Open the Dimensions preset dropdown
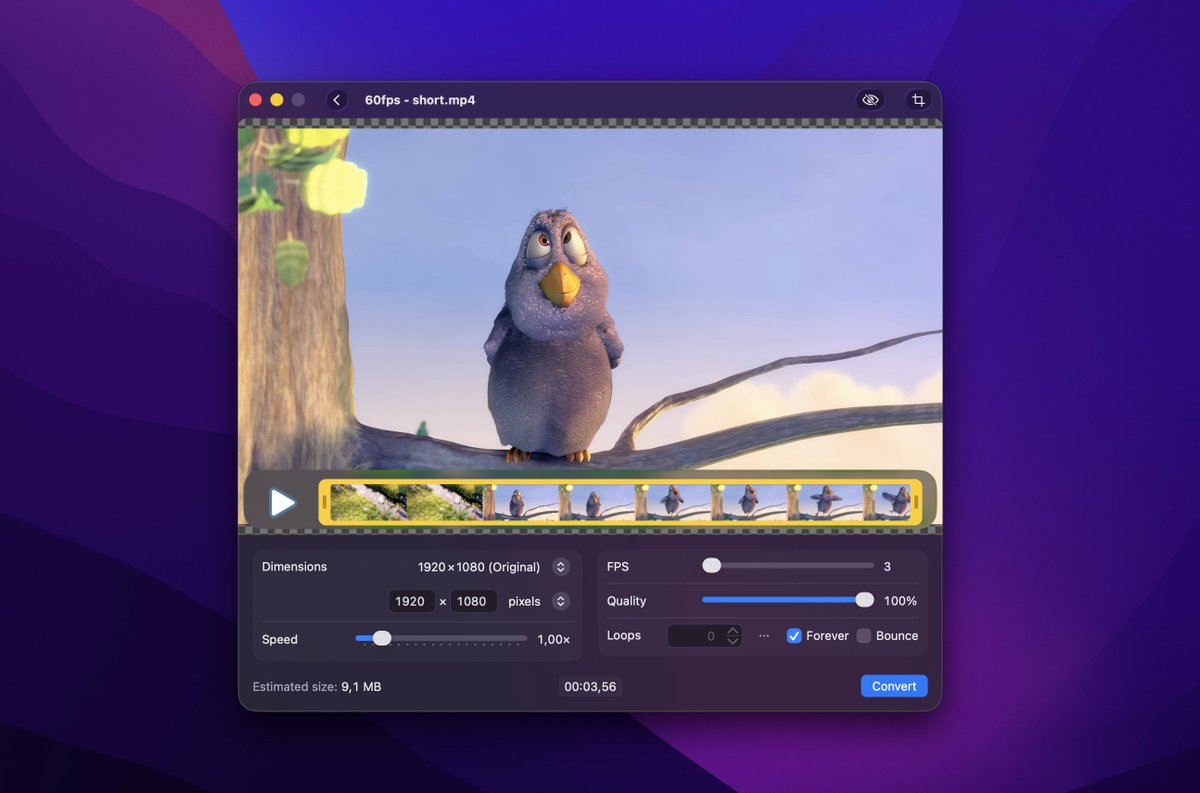Screen dimensions: 1200x793 (x=561, y=567)
